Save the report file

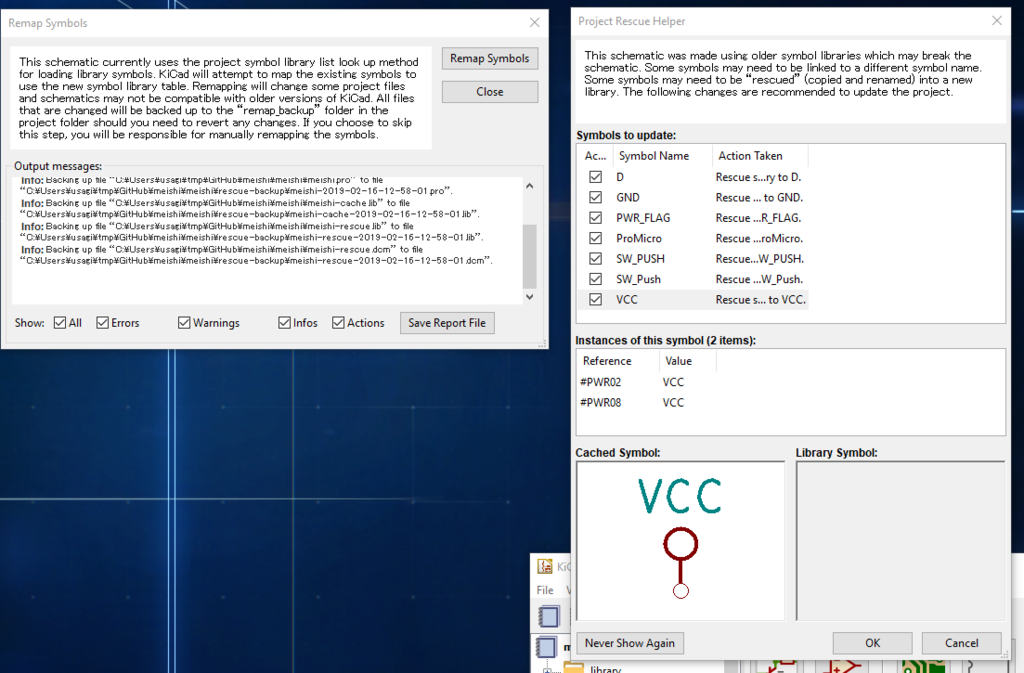coord(447,322)
